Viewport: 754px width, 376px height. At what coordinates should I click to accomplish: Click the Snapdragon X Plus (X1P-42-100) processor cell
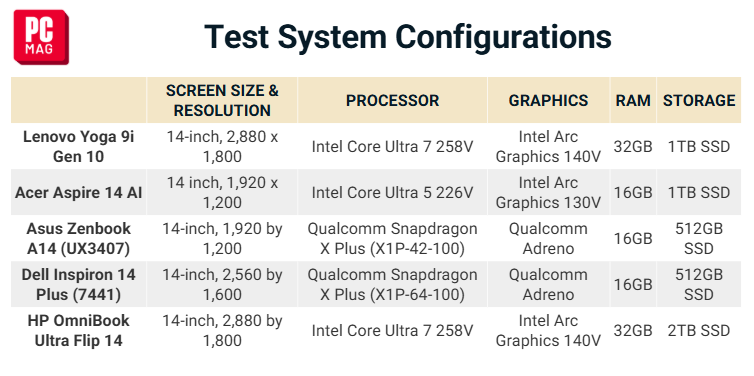392,238
